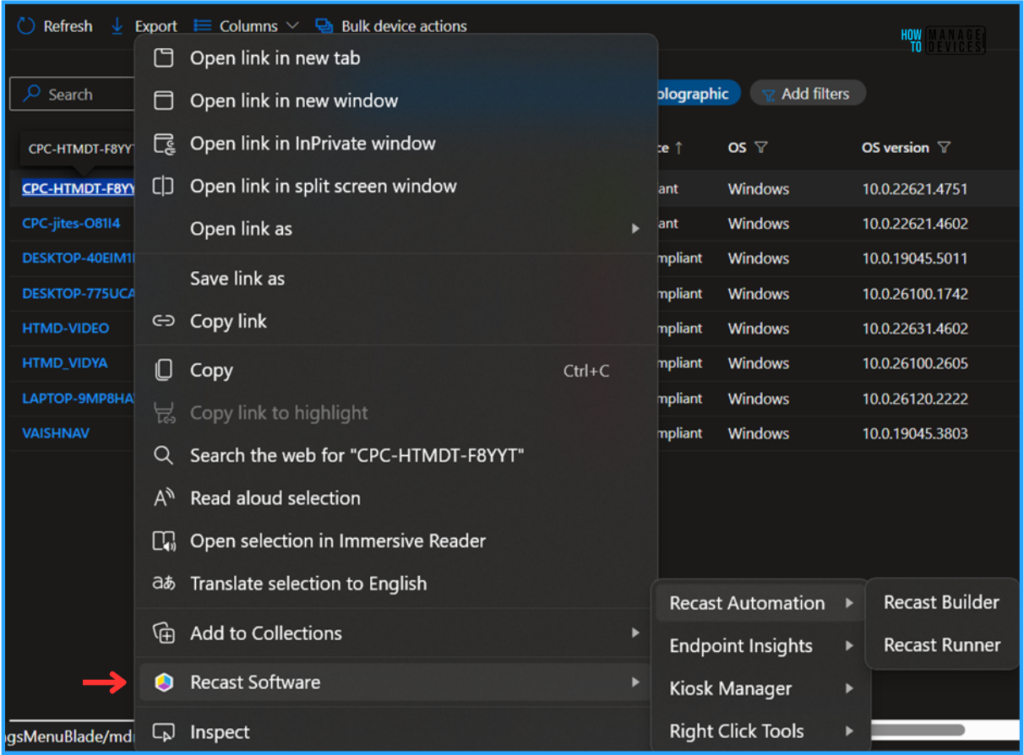Click the Columns list icon
Image resolution: width=1024 pixels, height=755 pixels.
click(202, 25)
